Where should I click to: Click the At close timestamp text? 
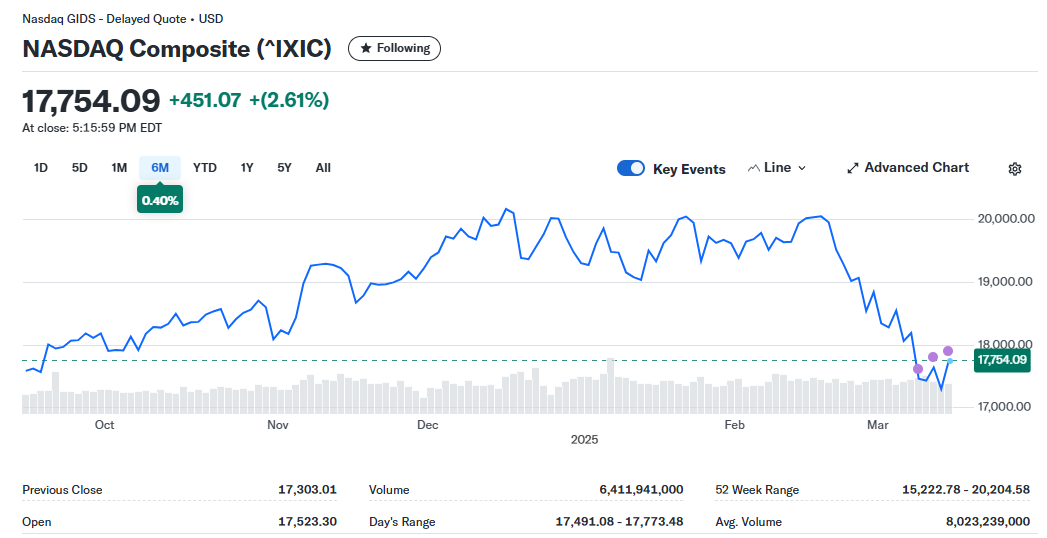[x=92, y=128]
